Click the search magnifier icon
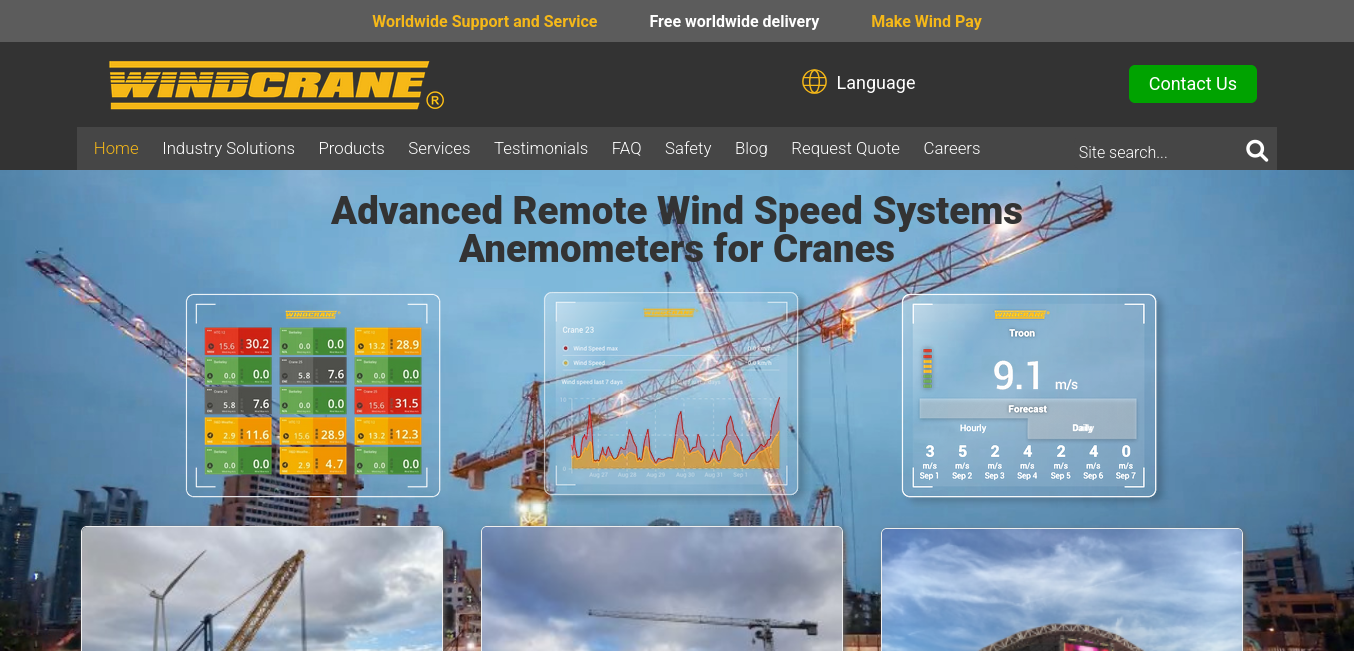This screenshot has width=1366, height=651. tap(1257, 151)
